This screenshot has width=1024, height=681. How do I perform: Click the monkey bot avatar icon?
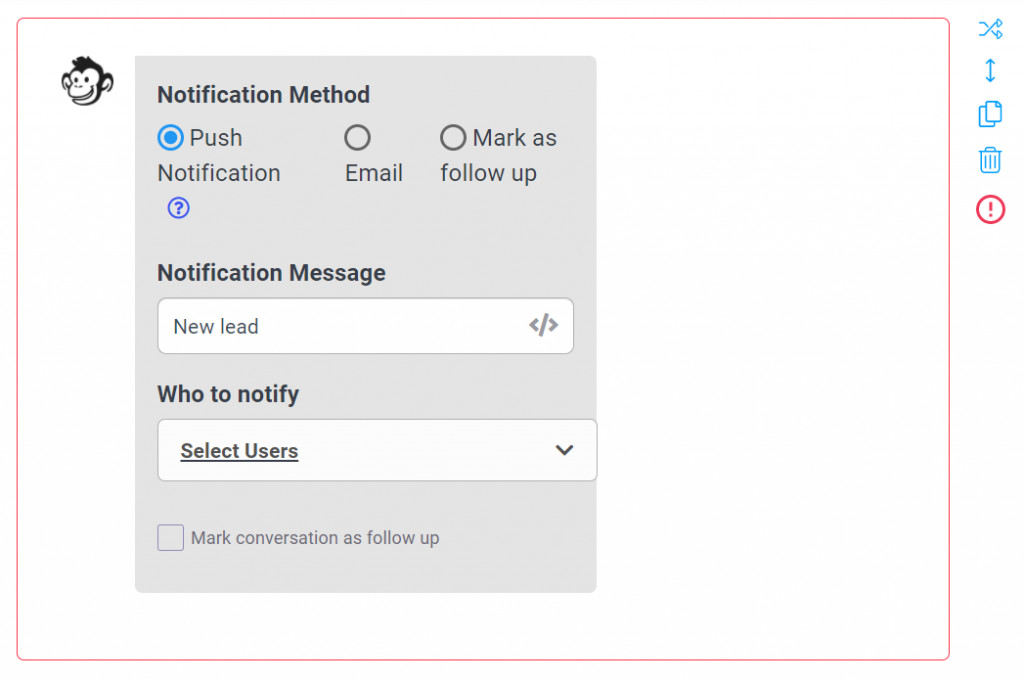[87, 81]
